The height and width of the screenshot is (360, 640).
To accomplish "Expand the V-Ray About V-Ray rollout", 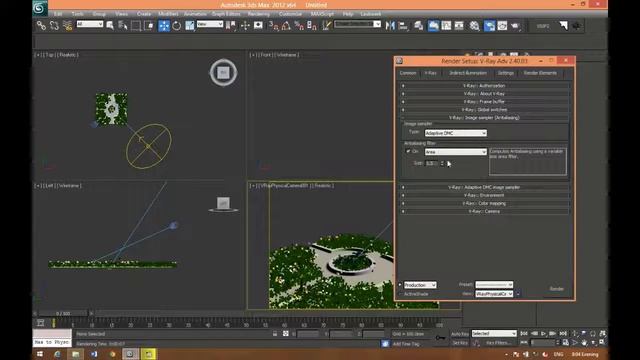I will pyautogui.click(x=484, y=93).
